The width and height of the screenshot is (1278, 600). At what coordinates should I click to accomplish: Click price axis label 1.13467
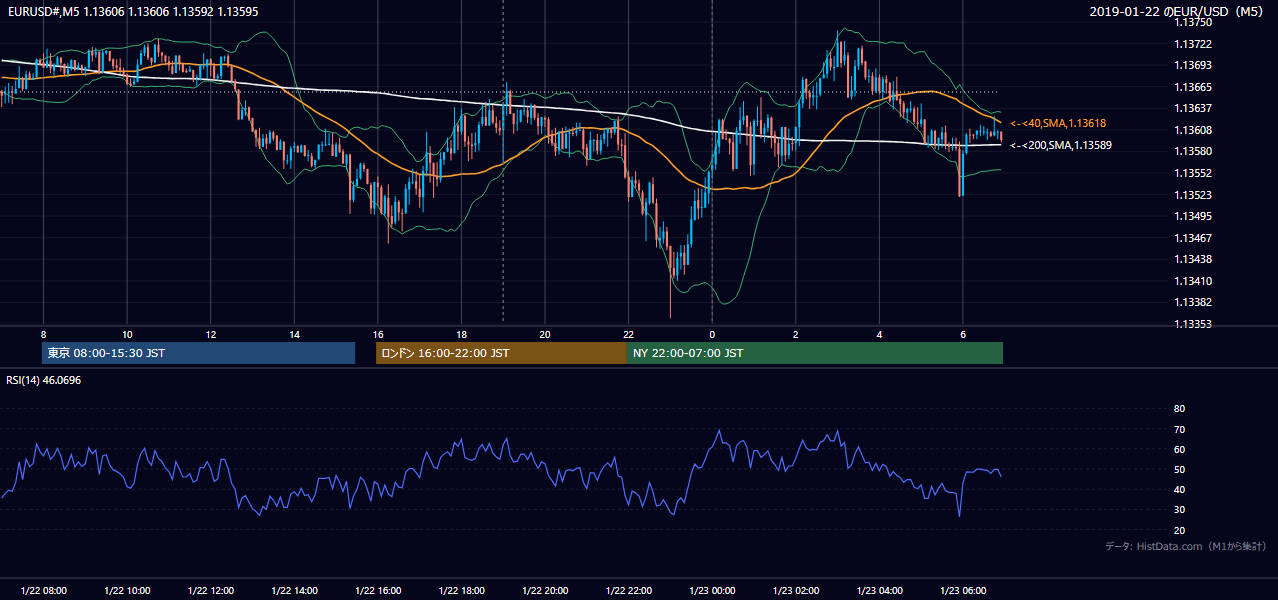coord(1193,238)
